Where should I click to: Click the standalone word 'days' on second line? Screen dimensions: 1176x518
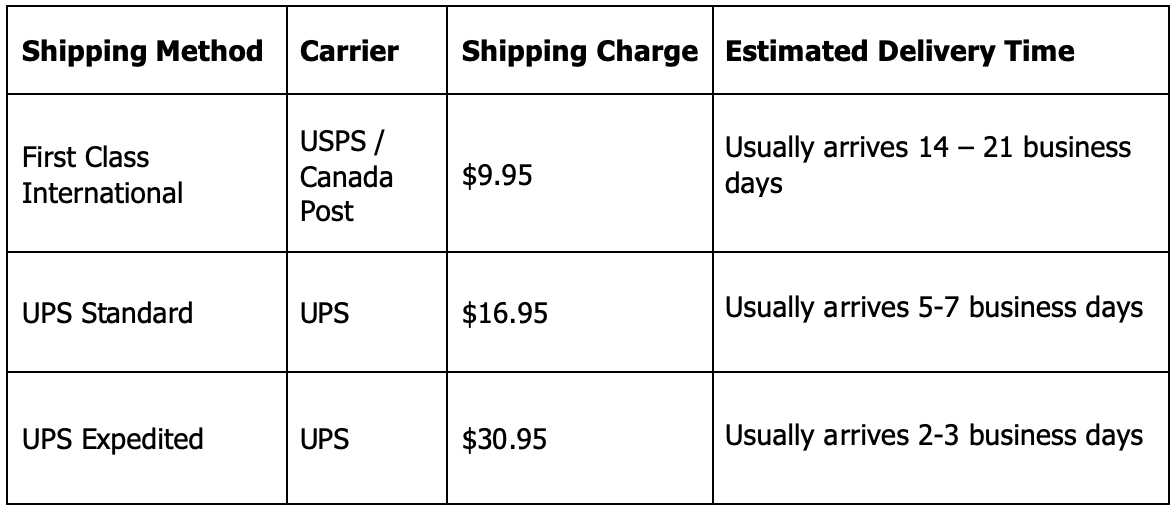coord(752,184)
